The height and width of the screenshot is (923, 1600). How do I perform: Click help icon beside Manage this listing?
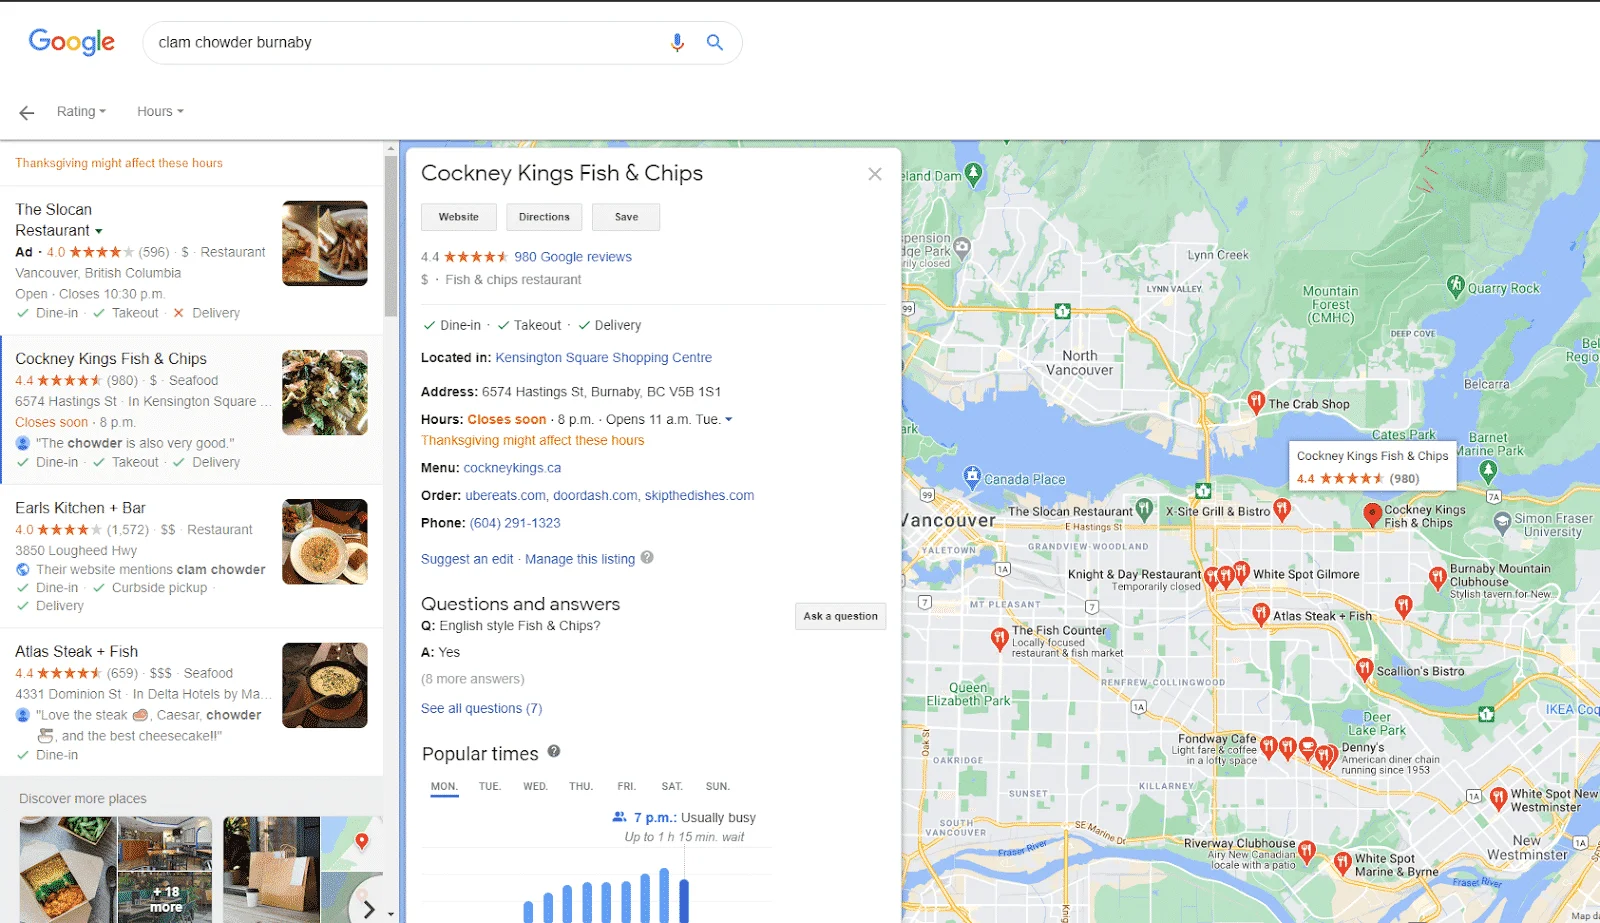pyautogui.click(x=647, y=558)
